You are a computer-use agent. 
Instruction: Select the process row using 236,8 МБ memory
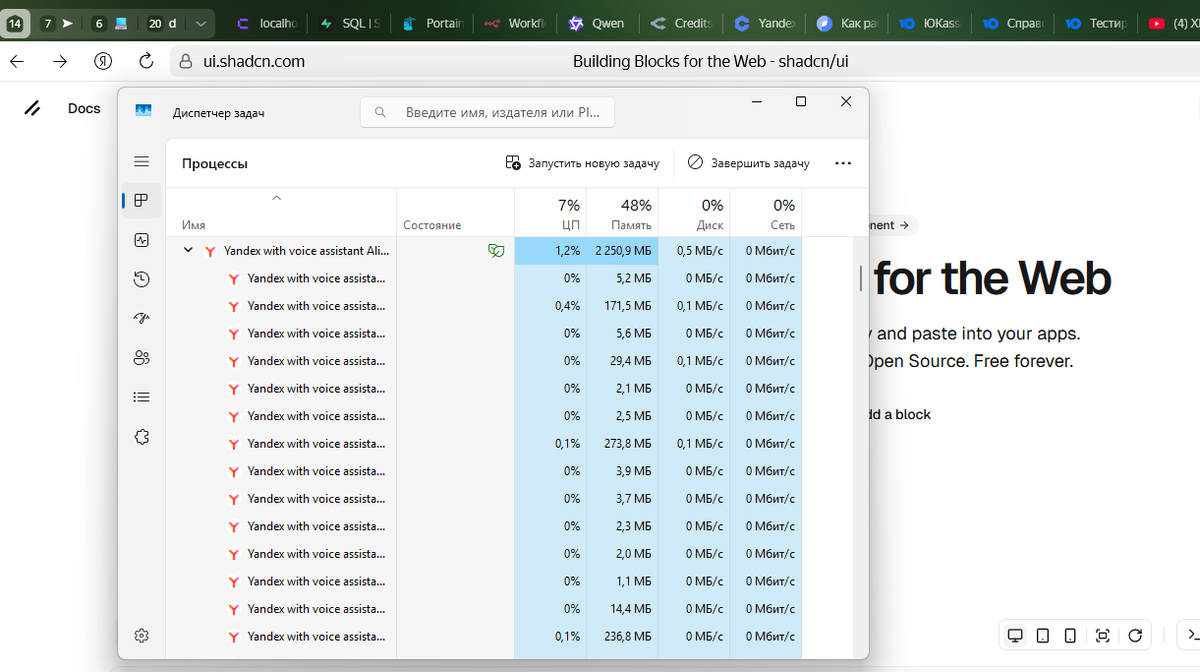[x=483, y=636]
